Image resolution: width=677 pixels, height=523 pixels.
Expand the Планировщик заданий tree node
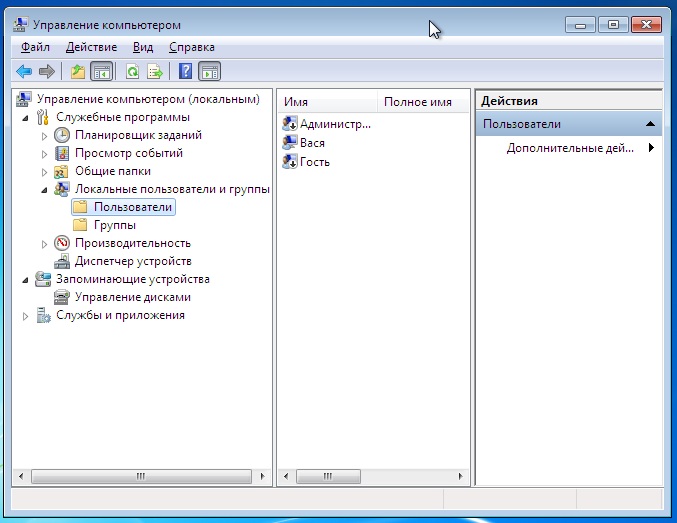click(44, 135)
